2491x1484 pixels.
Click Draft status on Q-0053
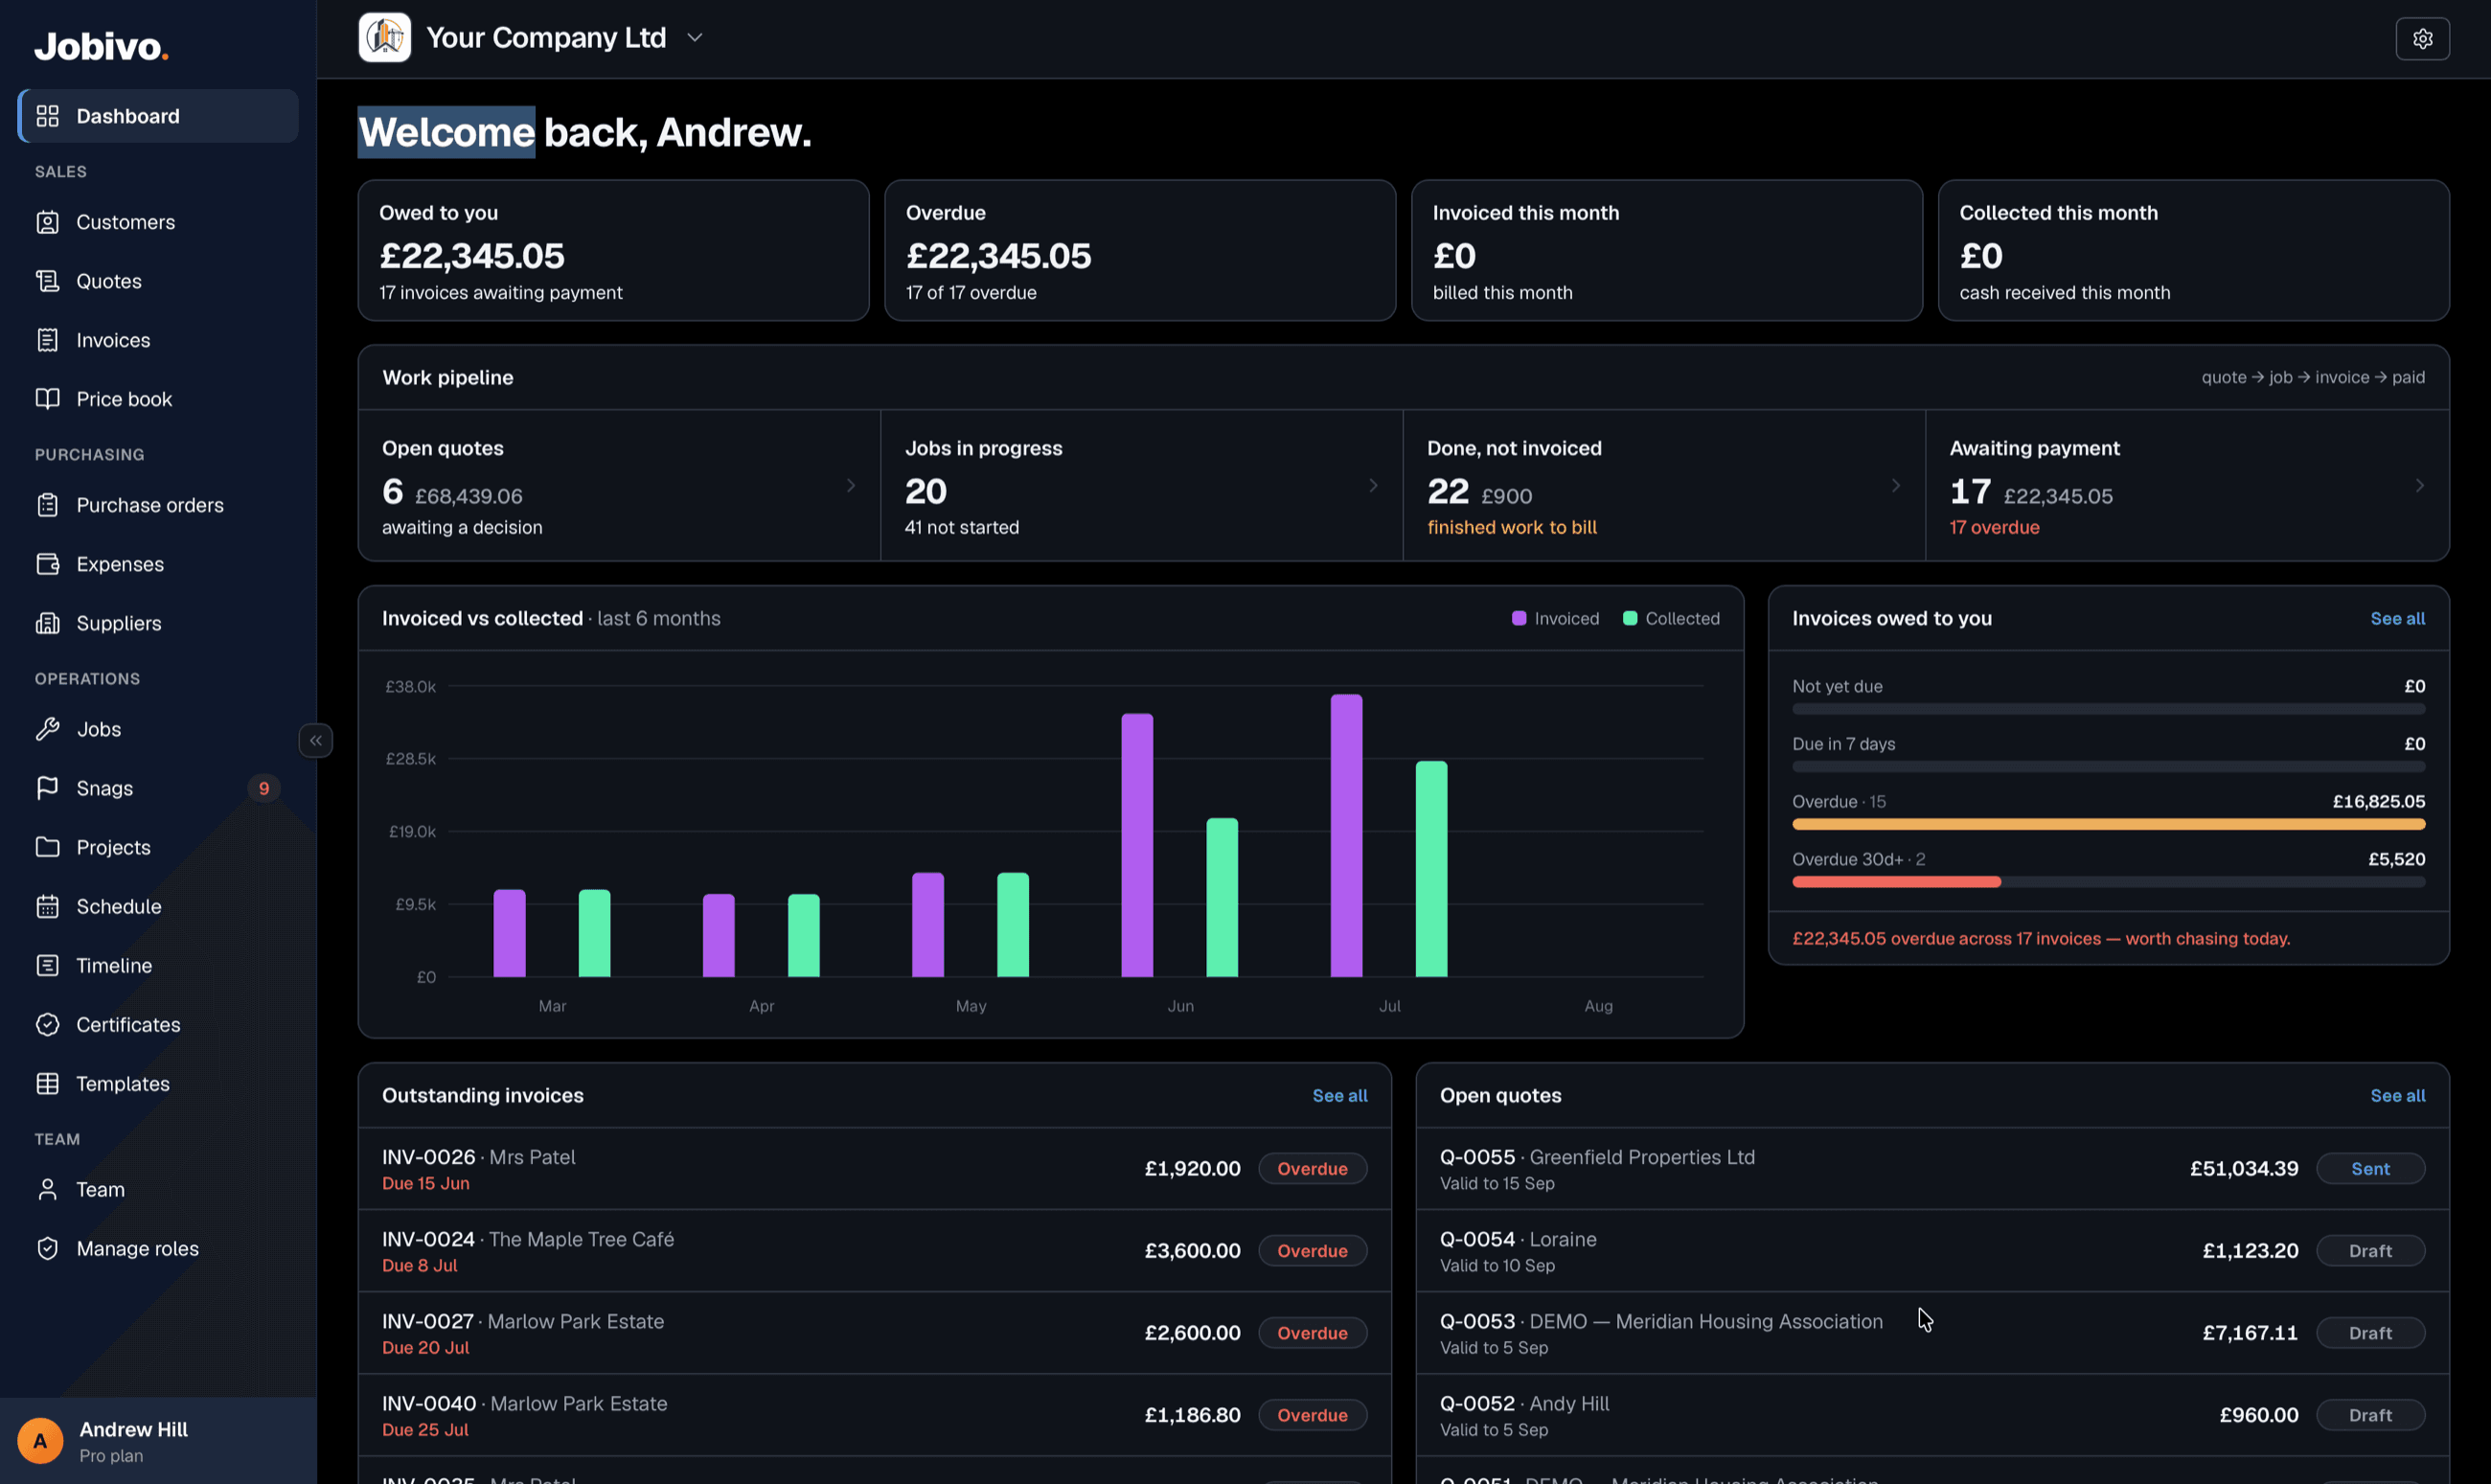2370,1333
